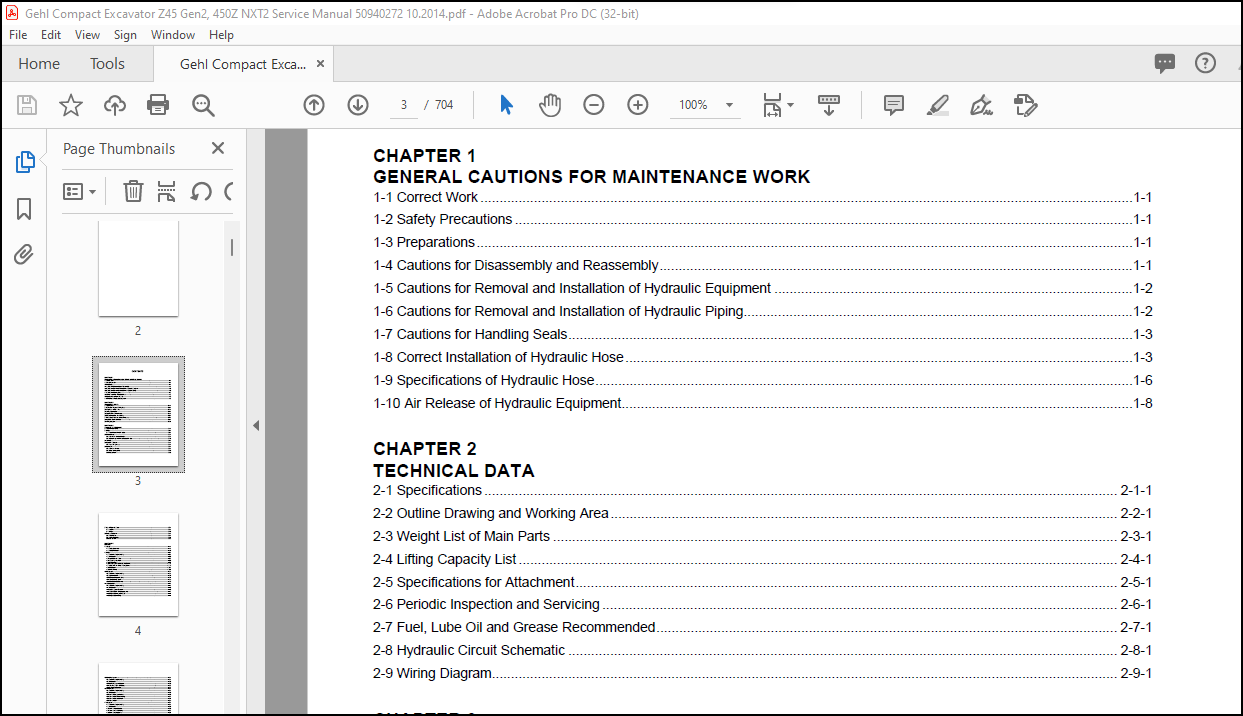Click the stamp tool icon
The height and width of the screenshot is (716, 1243).
(x=1025, y=105)
